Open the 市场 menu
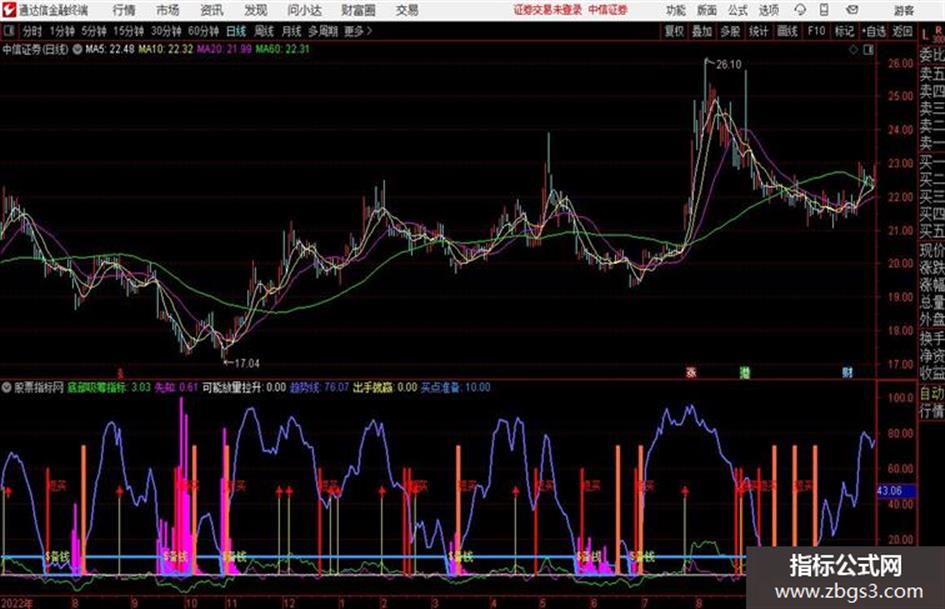Image resolution: width=945 pixels, height=609 pixels. click(168, 10)
